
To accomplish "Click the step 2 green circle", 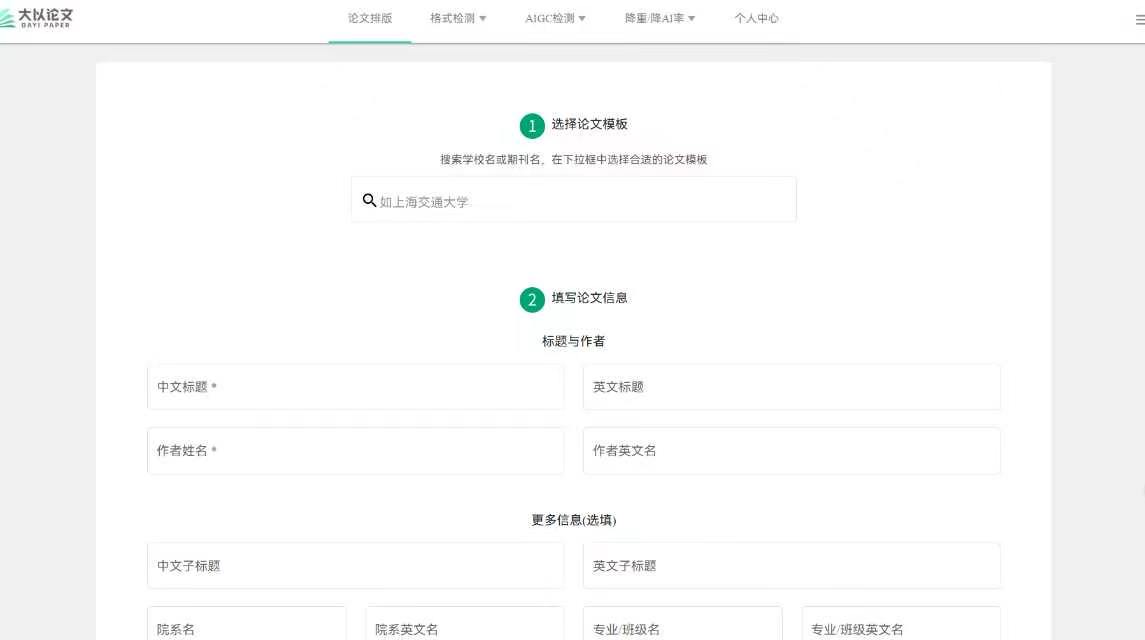I will 532,300.
